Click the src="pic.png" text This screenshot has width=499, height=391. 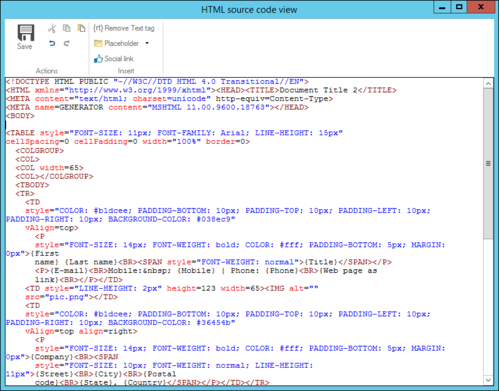[57, 297]
